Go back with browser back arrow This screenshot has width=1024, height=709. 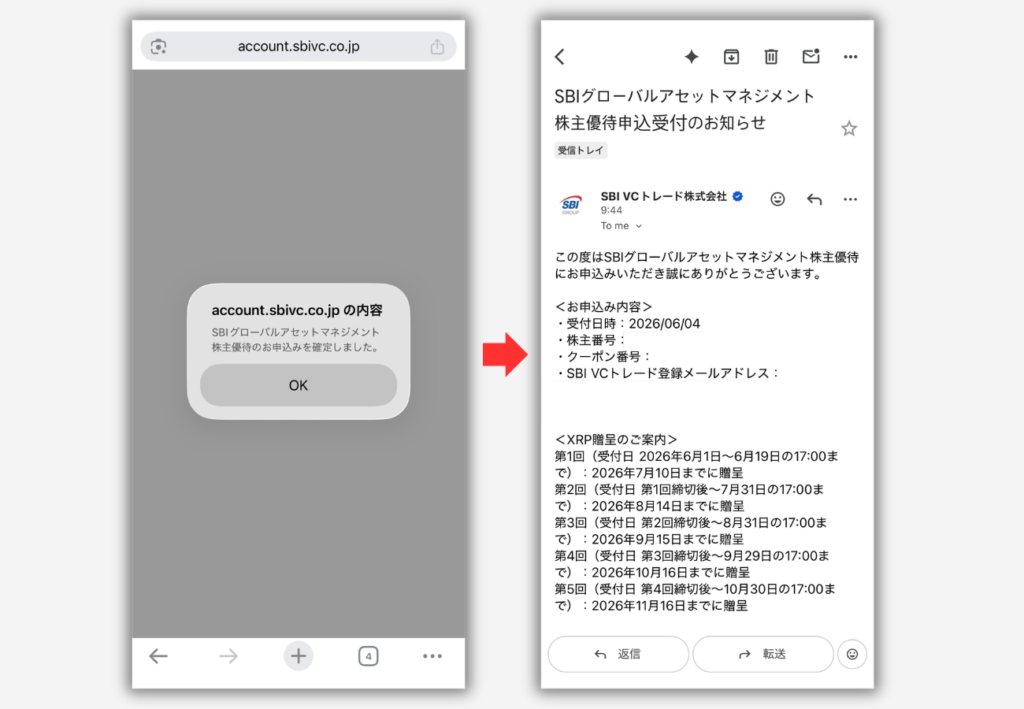tap(158, 655)
